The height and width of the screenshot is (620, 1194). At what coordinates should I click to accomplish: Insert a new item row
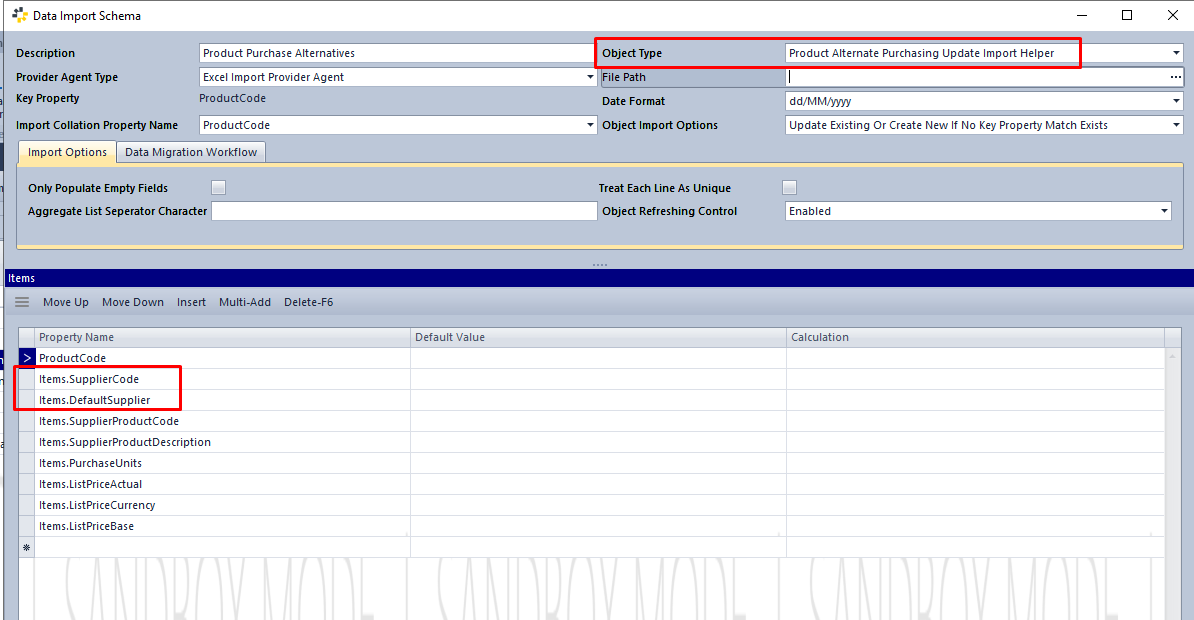click(x=191, y=301)
